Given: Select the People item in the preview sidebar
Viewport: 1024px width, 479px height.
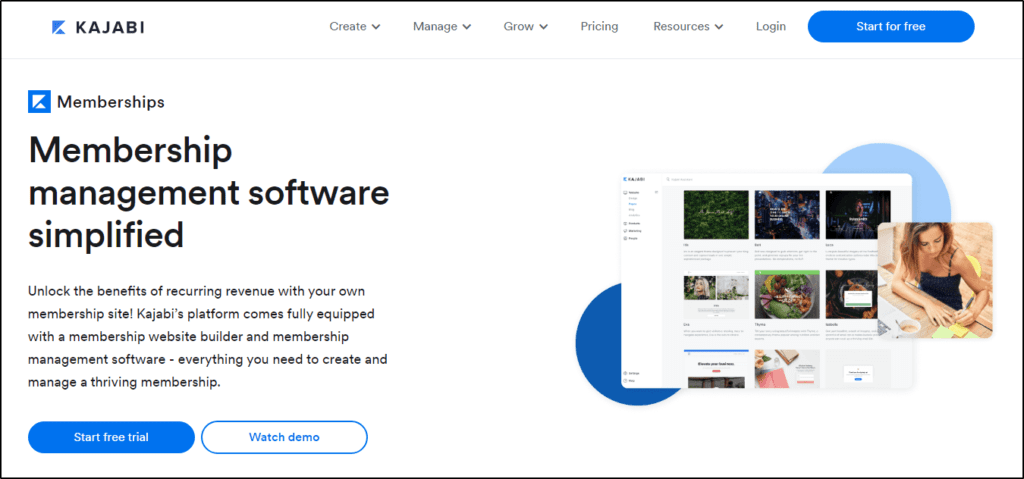Looking at the screenshot, I should [x=631, y=239].
